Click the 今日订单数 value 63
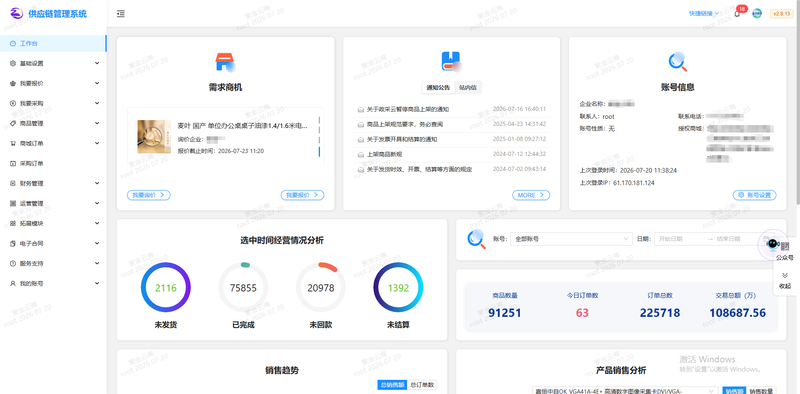This screenshot has width=800, height=394. coord(582,313)
